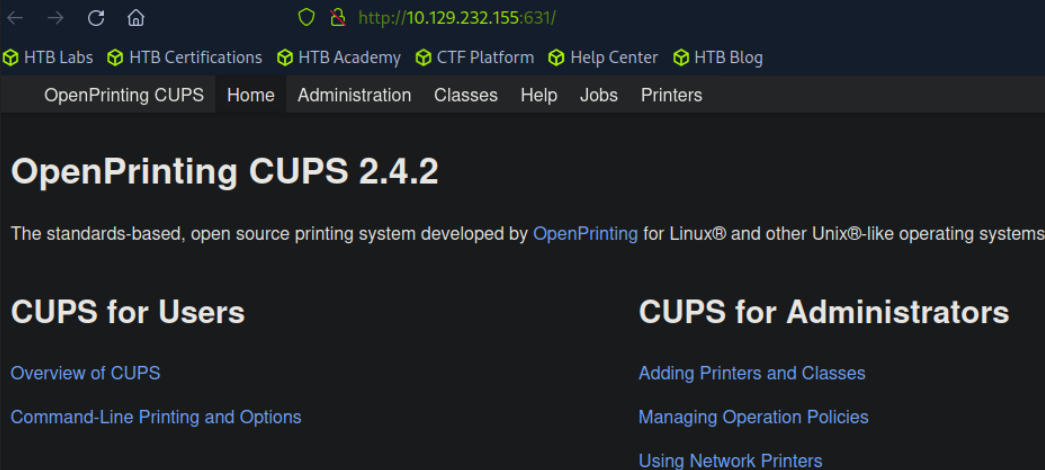
Task: Open the browser home icon
Action: (x=136, y=18)
